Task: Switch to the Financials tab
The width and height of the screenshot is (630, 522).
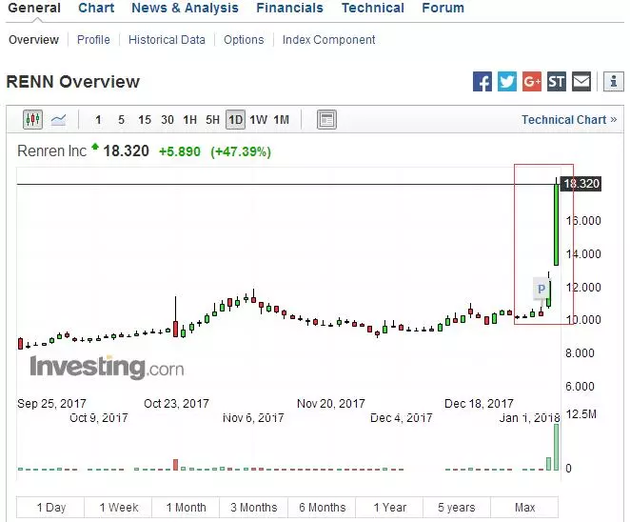Action: pos(289,8)
